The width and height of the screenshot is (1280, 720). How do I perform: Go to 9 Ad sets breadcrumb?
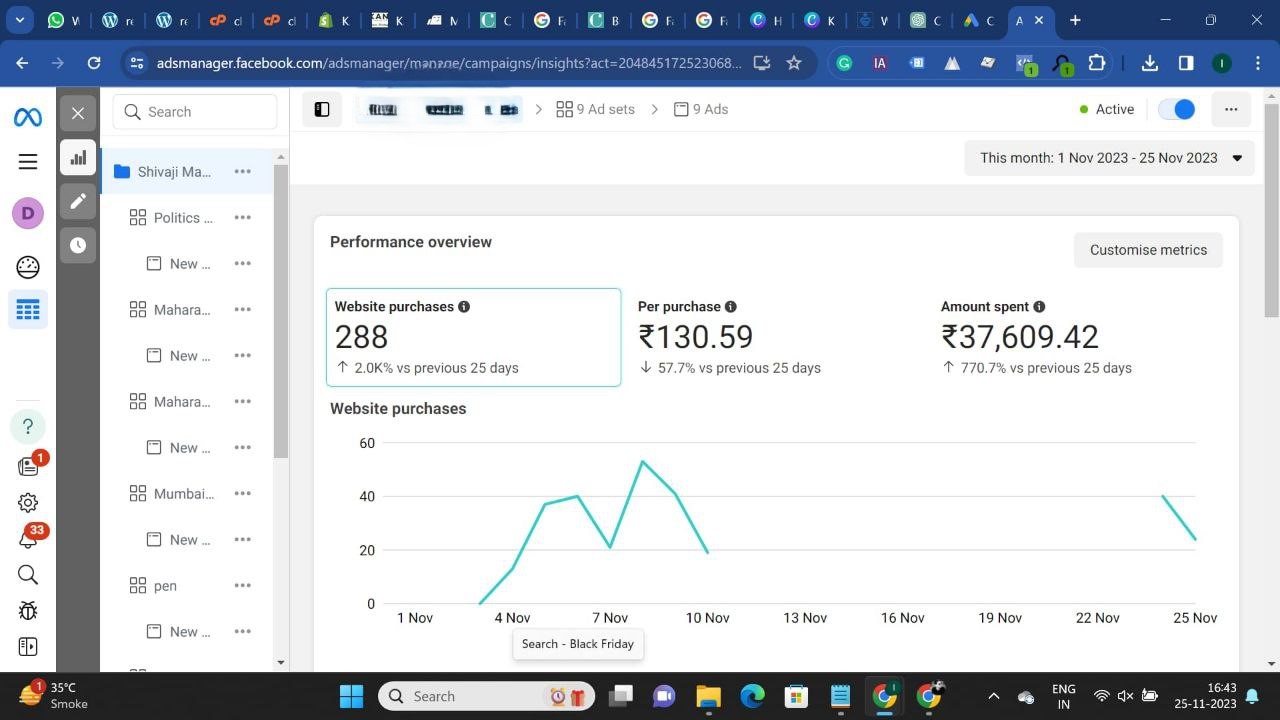pyautogui.click(x=596, y=109)
